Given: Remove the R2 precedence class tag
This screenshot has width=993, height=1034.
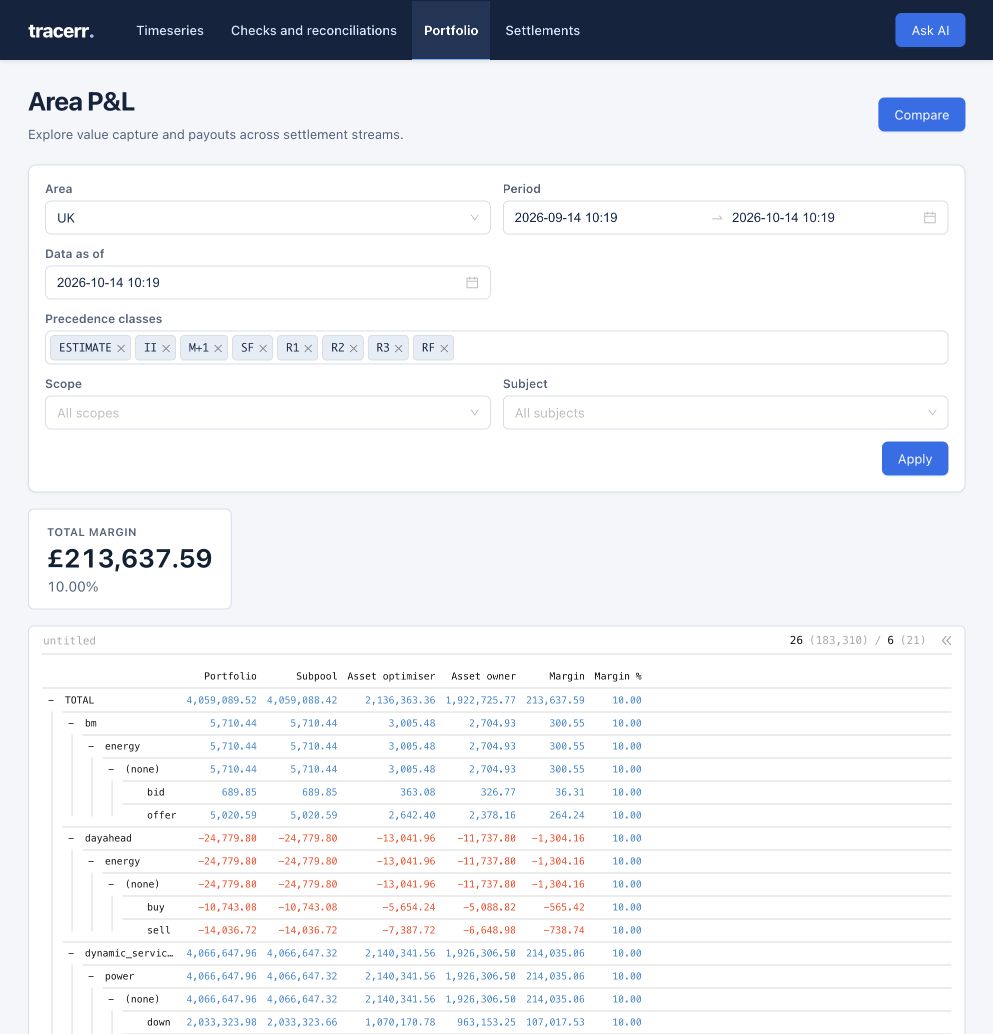Looking at the screenshot, I should (x=353, y=348).
